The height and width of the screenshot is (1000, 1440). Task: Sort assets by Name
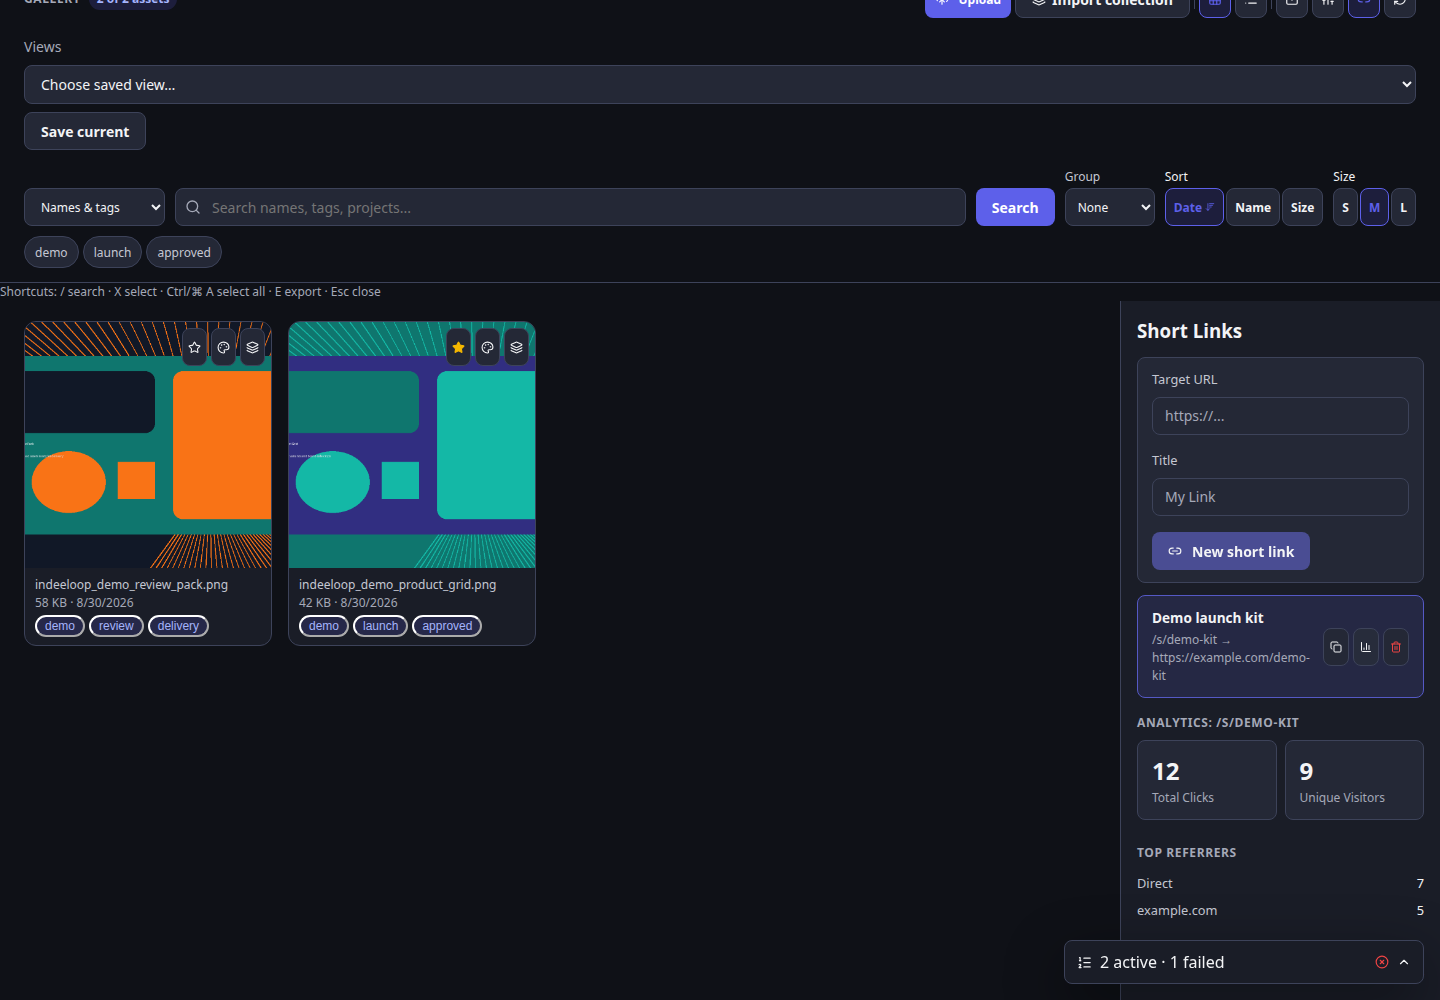[x=1253, y=207]
